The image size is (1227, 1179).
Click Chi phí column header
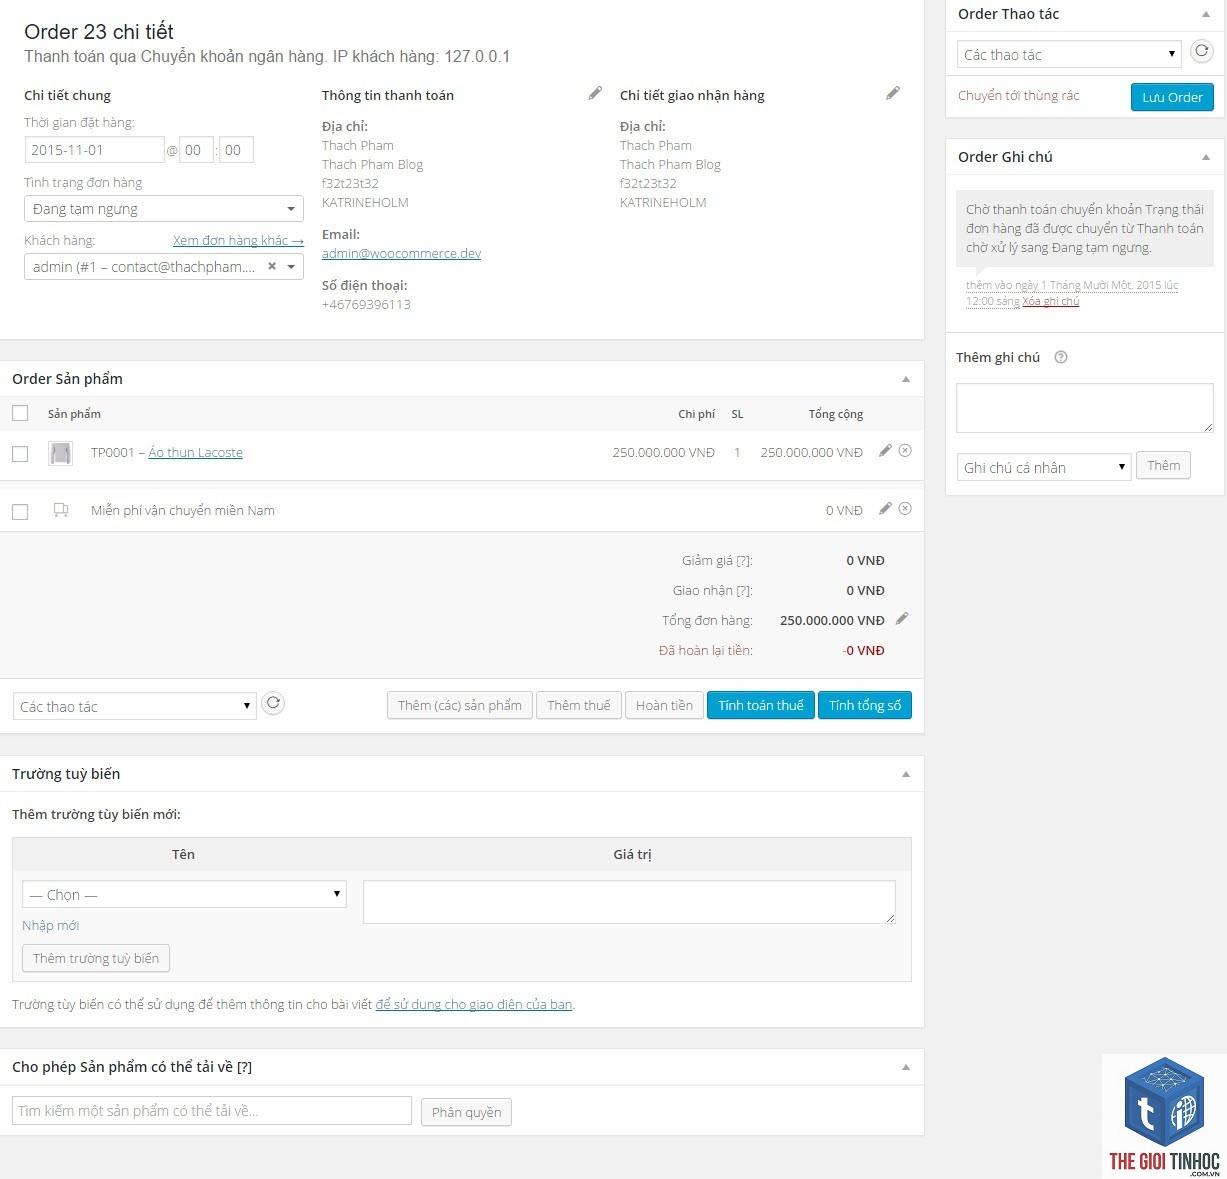click(x=696, y=413)
